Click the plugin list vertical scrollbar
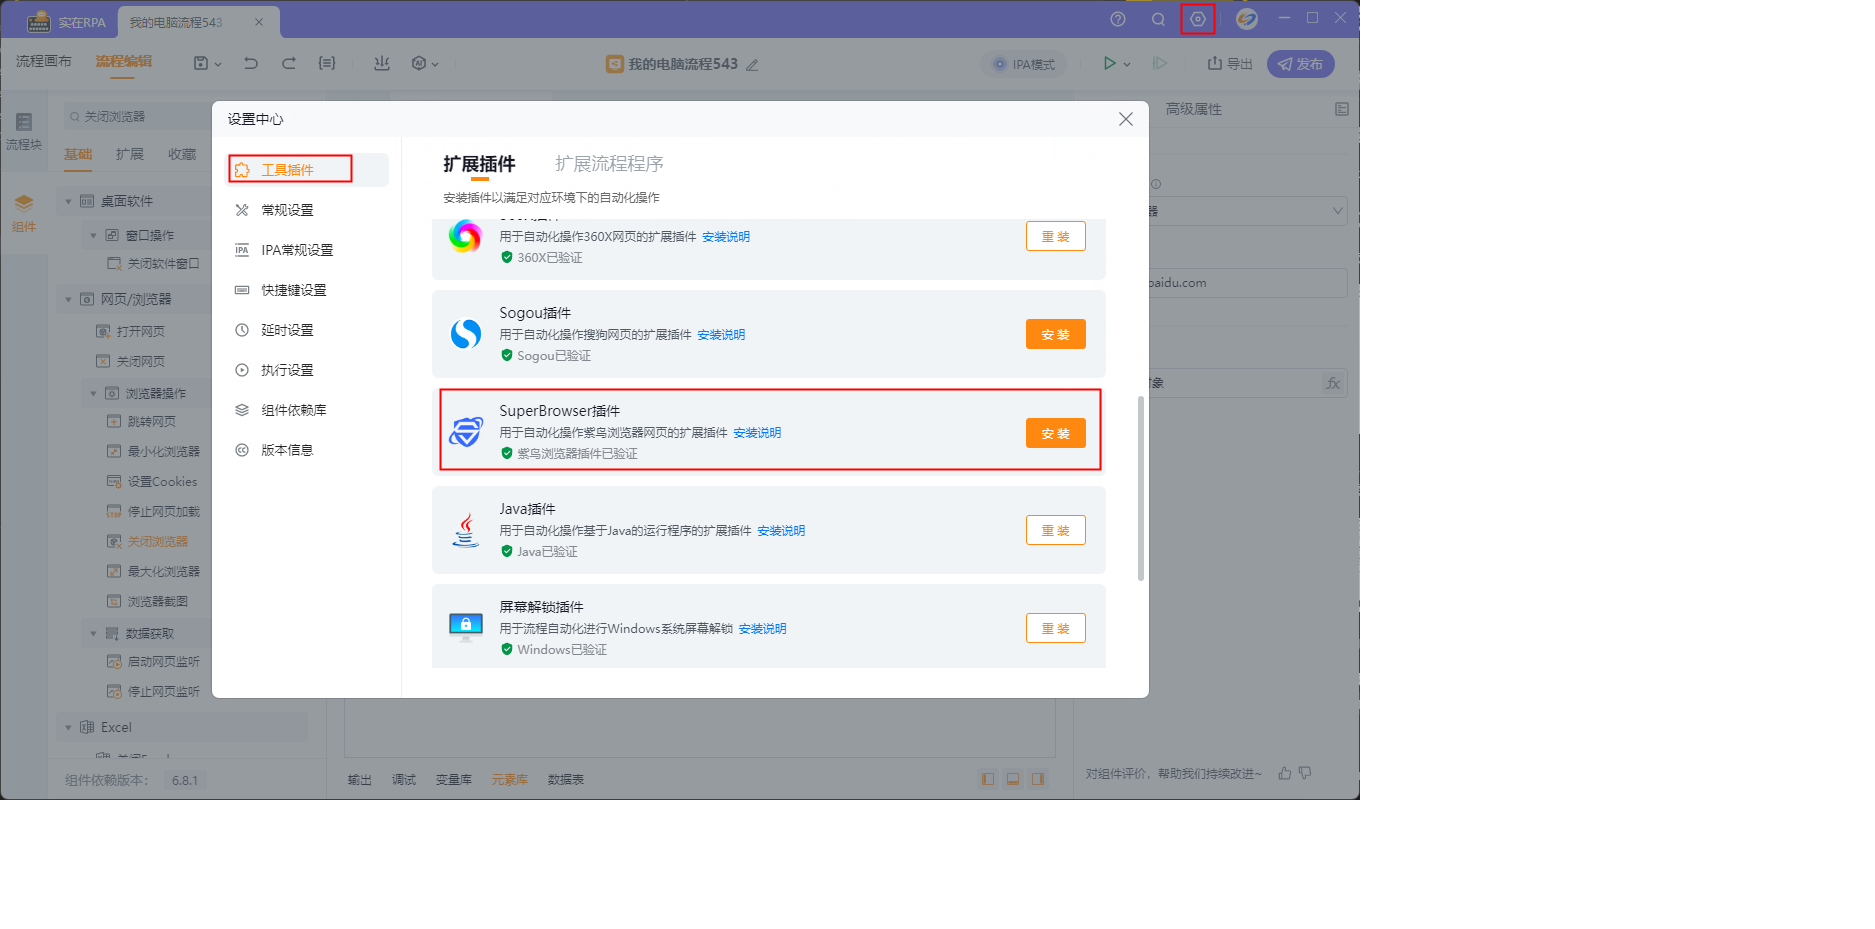 point(1140,488)
